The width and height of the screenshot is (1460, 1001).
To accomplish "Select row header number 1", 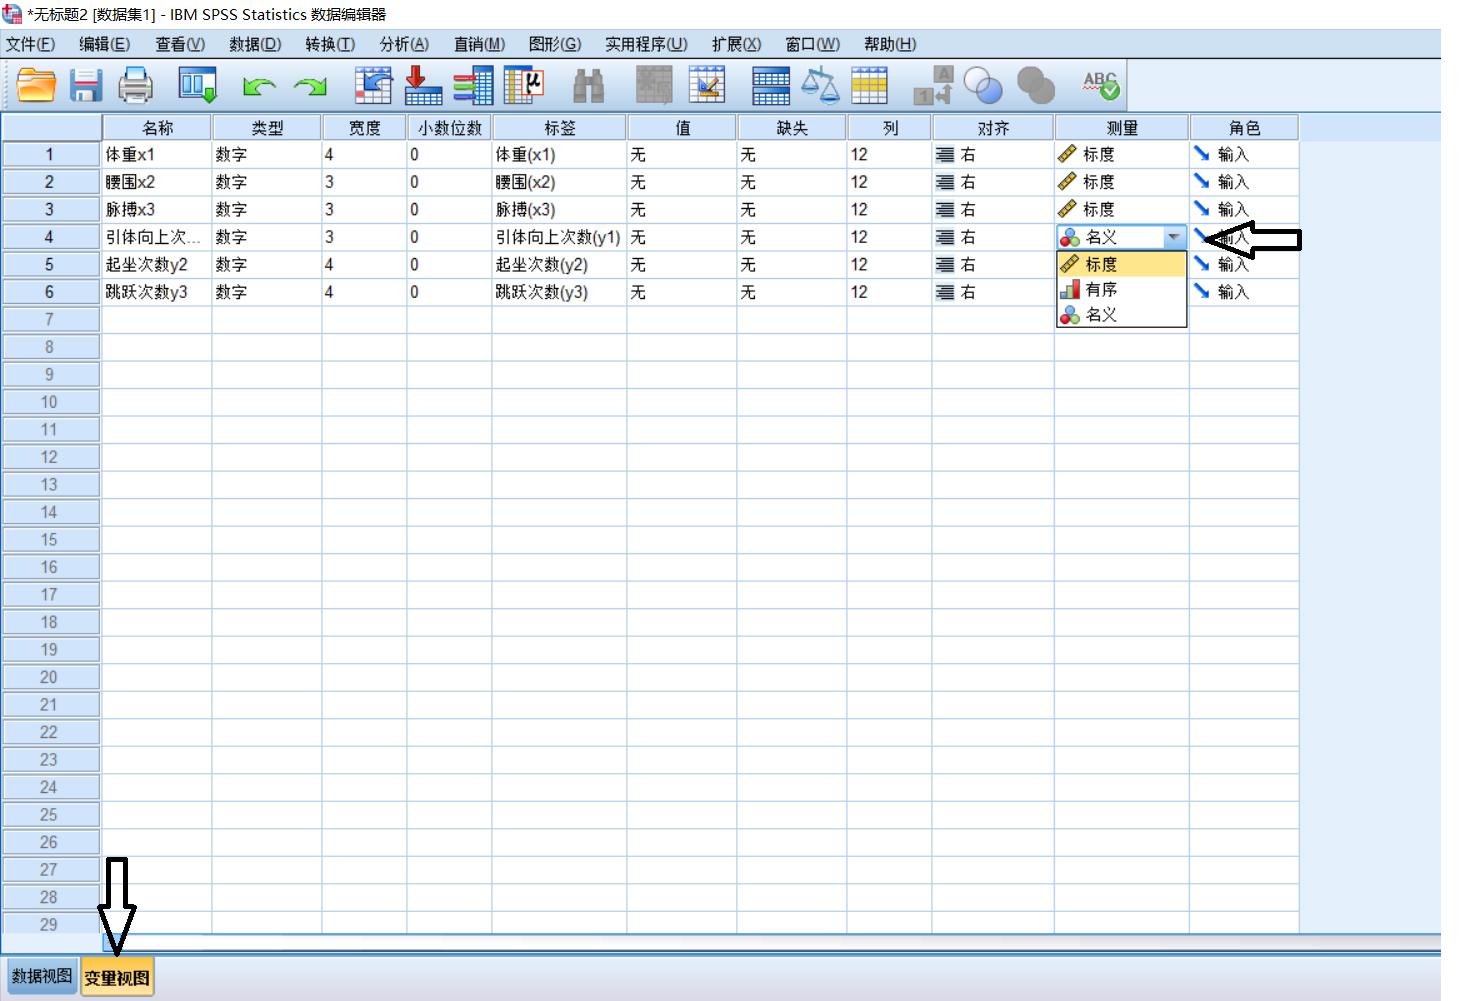I will tap(50, 155).
